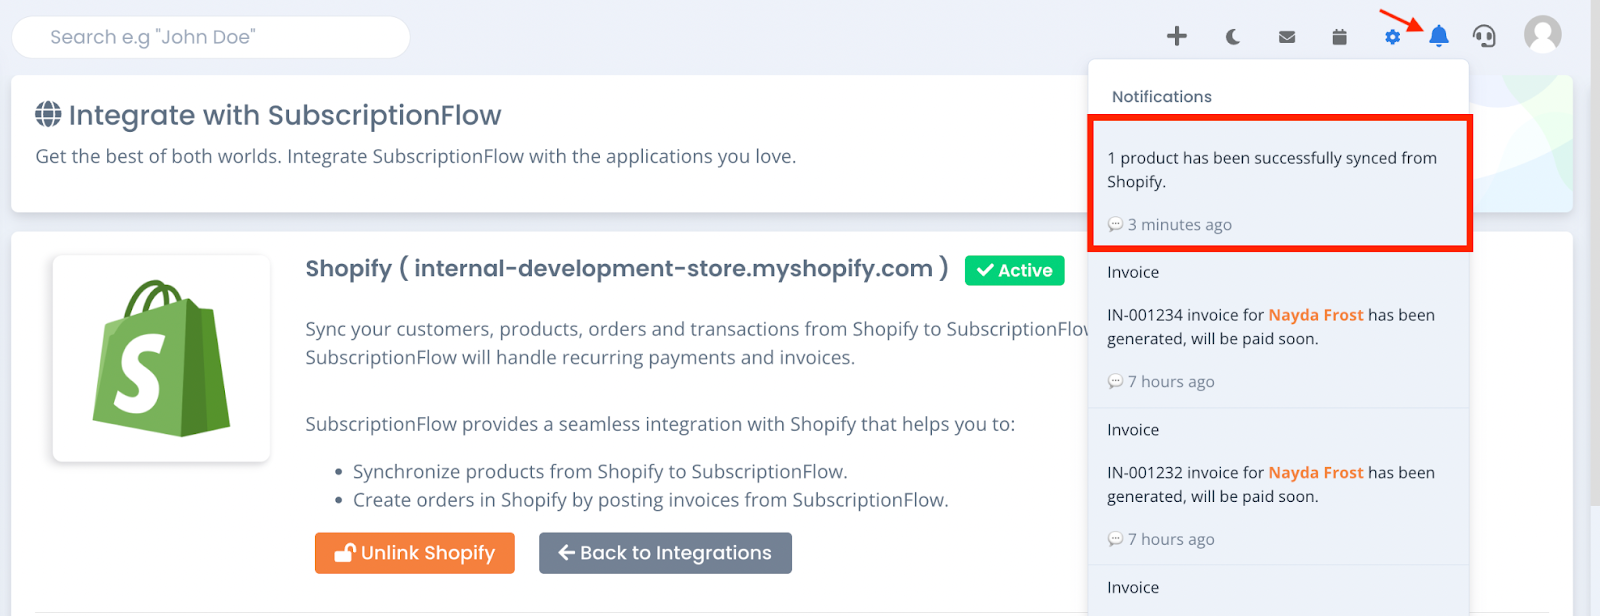Image resolution: width=1600 pixels, height=616 pixels.
Task: Click the Shopify store name heading
Action: pyautogui.click(x=627, y=269)
